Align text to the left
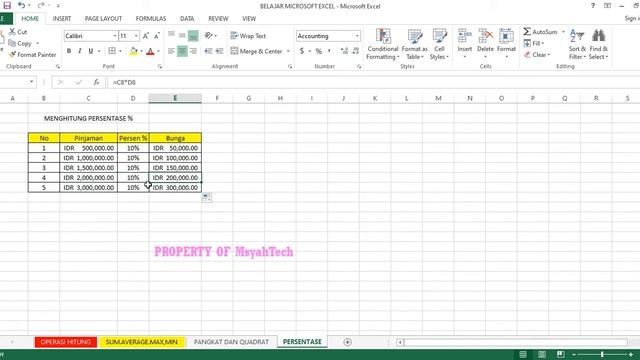The image size is (640, 360). coord(171,51)
